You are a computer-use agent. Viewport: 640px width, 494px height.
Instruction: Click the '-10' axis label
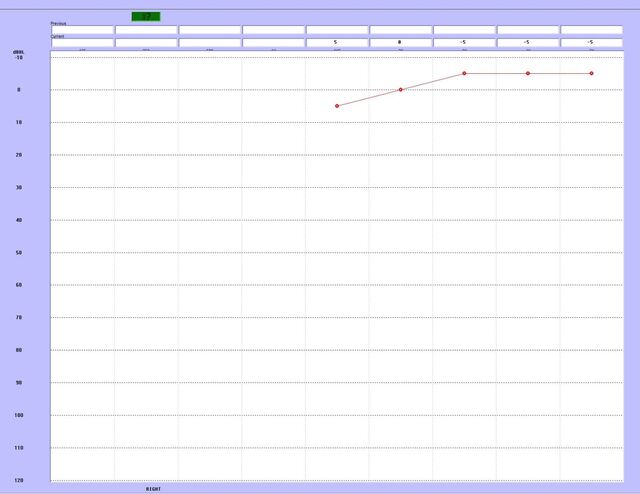[19, 58]
